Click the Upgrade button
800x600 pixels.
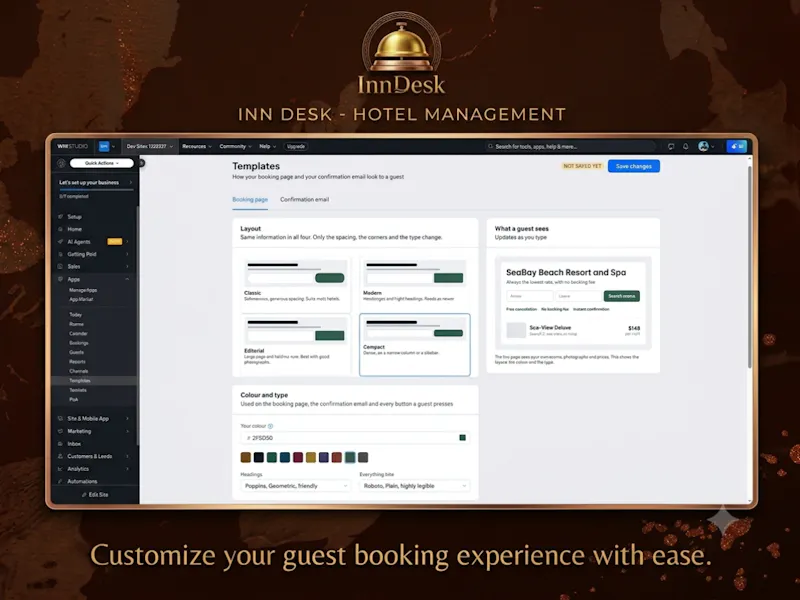coord(296,146)
